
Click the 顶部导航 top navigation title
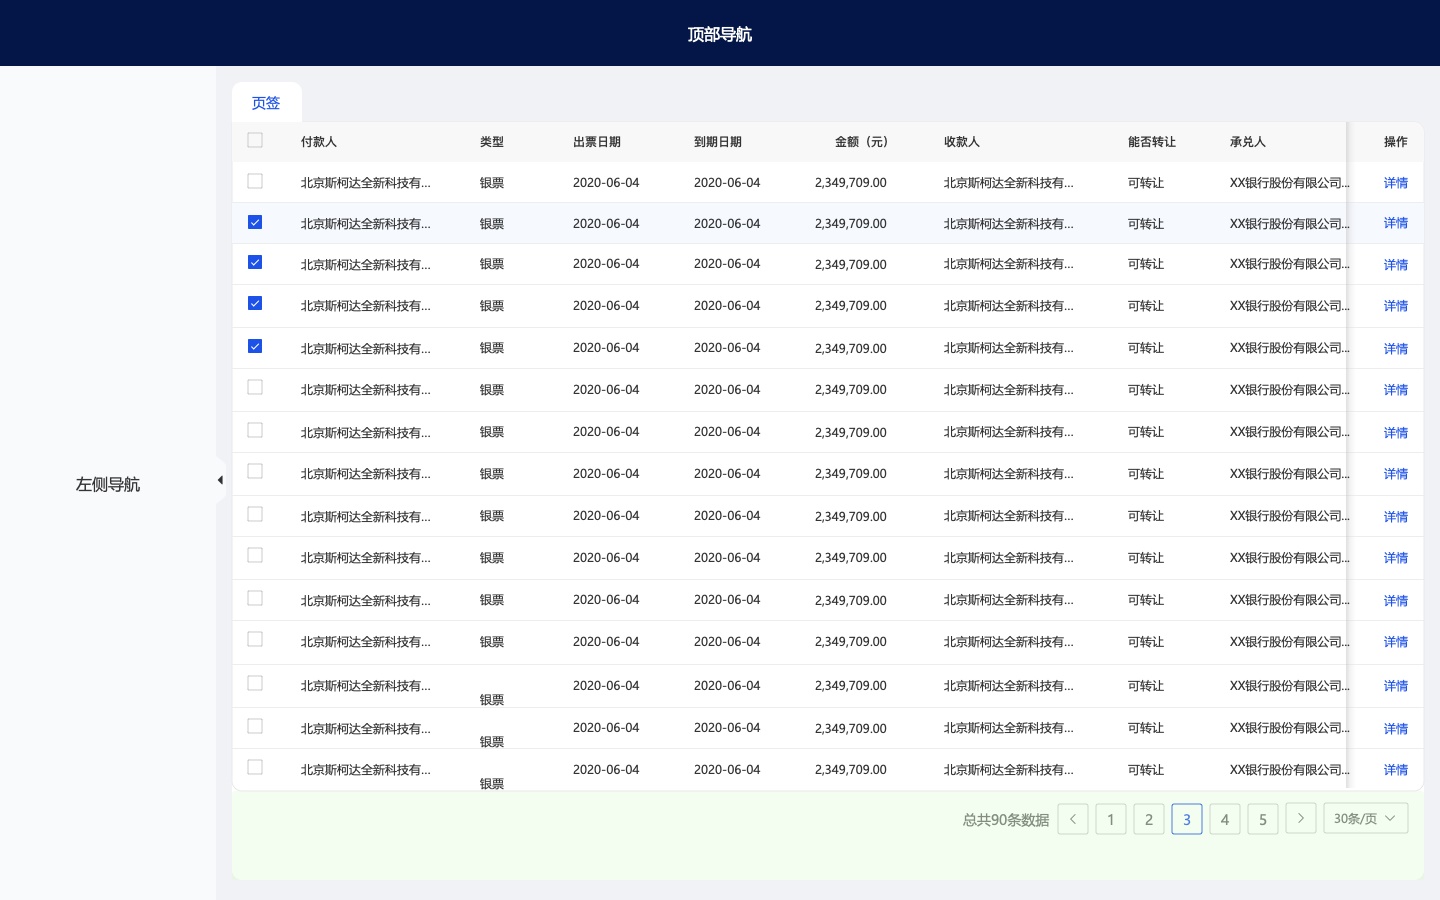point(720,34)
